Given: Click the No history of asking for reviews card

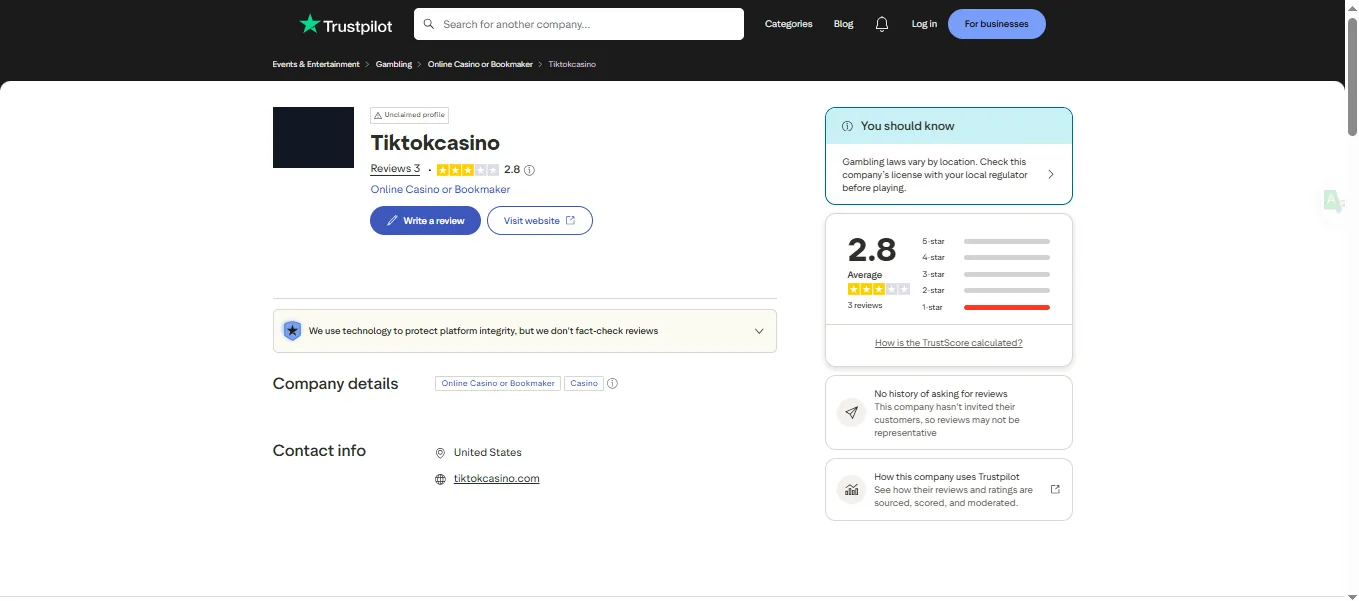Looking at the screenshot, I should [948, 412].
